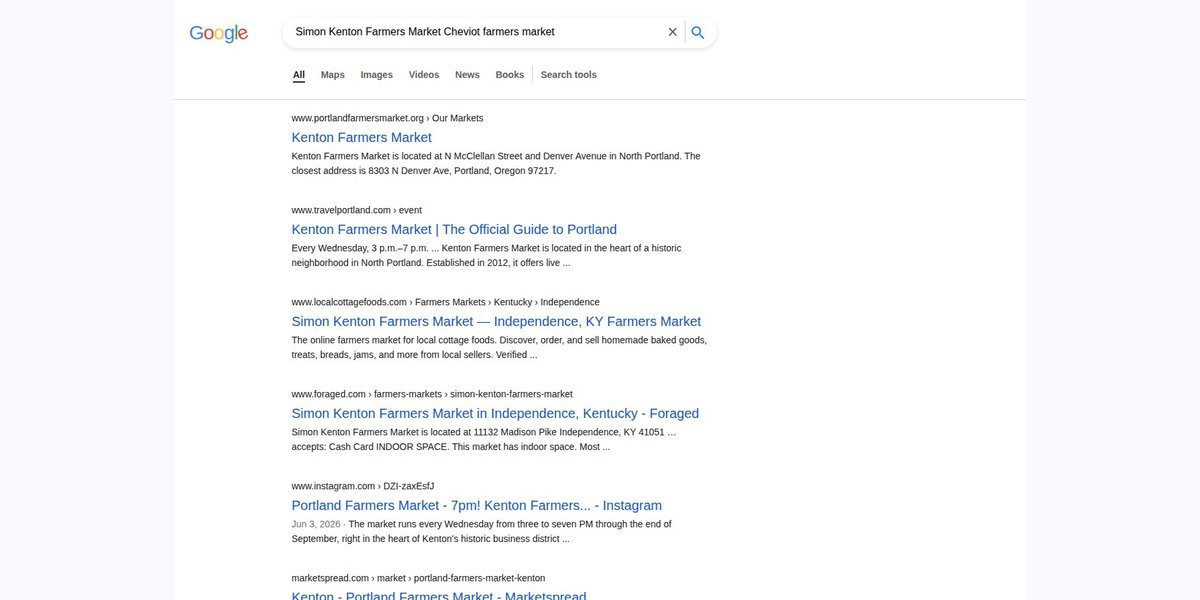Open the Portland Farmers Market Instagram result

click(x=477, y=505)
